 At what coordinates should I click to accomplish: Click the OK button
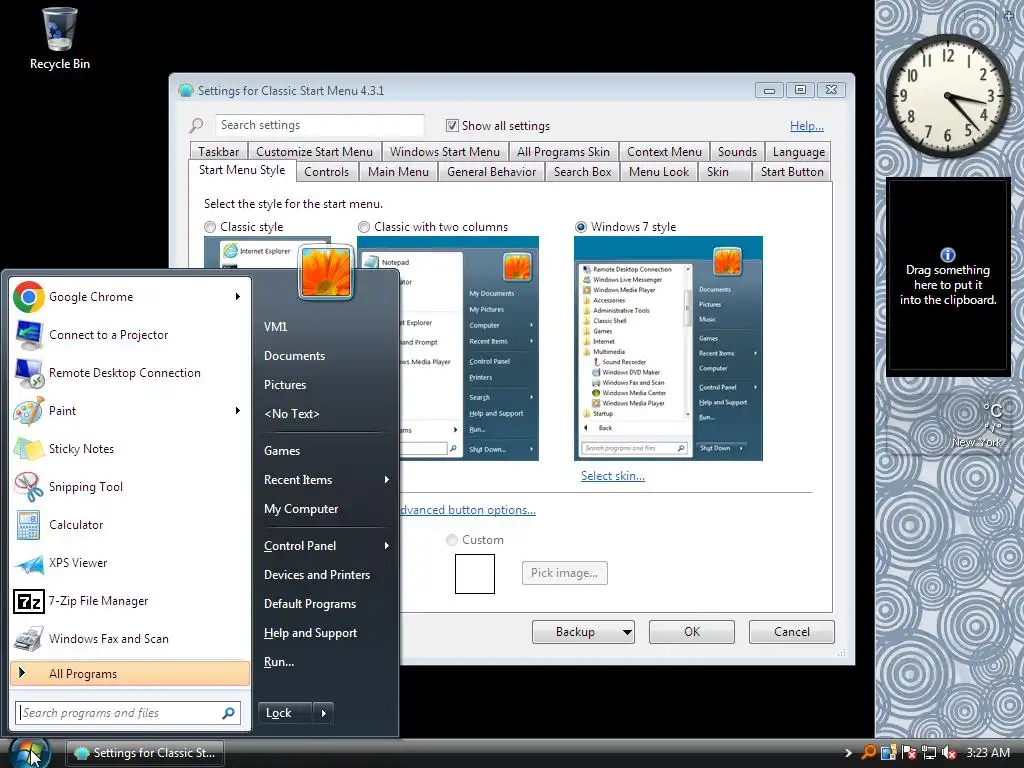coord(692,632)
